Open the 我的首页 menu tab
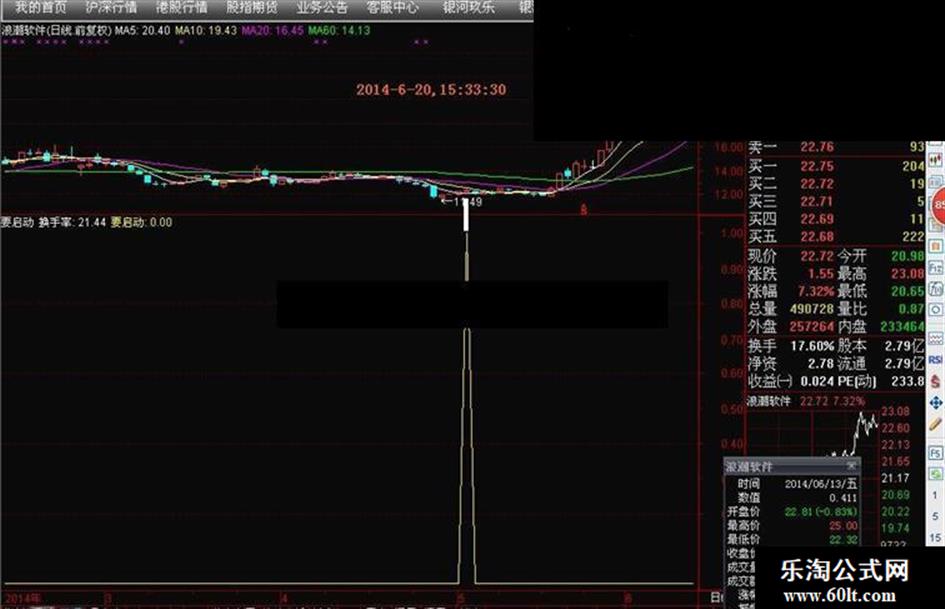Image resolution: width=945 pixels, height=609 pixels. pos(40,7)
